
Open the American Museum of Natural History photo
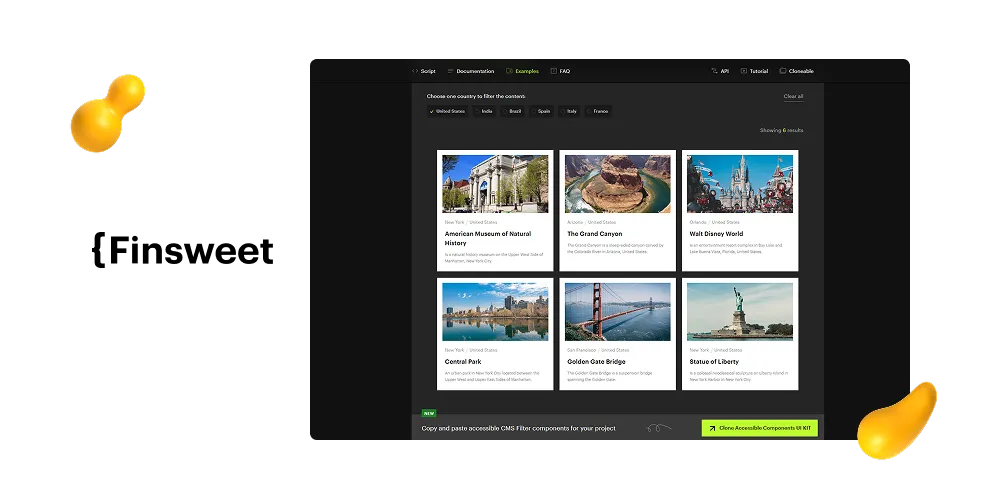[495, 184]
